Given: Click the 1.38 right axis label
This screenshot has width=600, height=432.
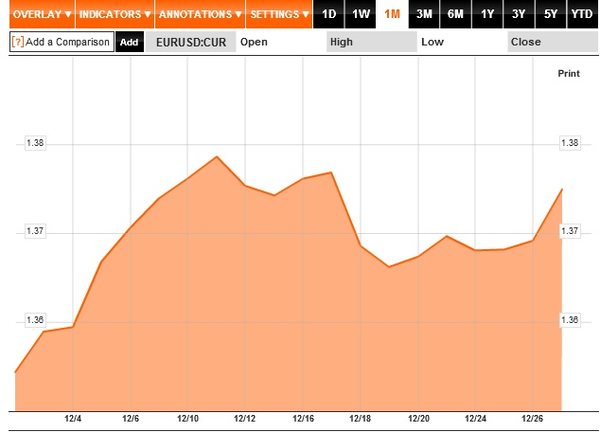Looking at the screenshot, I should (x=570, y=143).
